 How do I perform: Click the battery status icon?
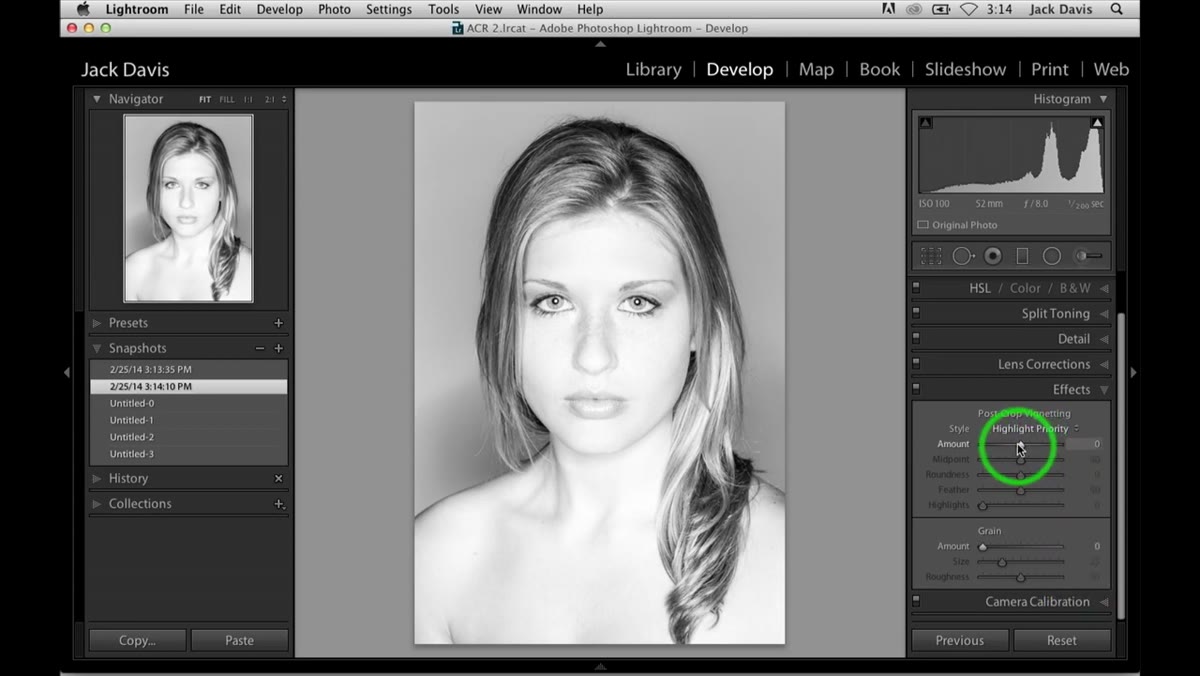[941, 9]
